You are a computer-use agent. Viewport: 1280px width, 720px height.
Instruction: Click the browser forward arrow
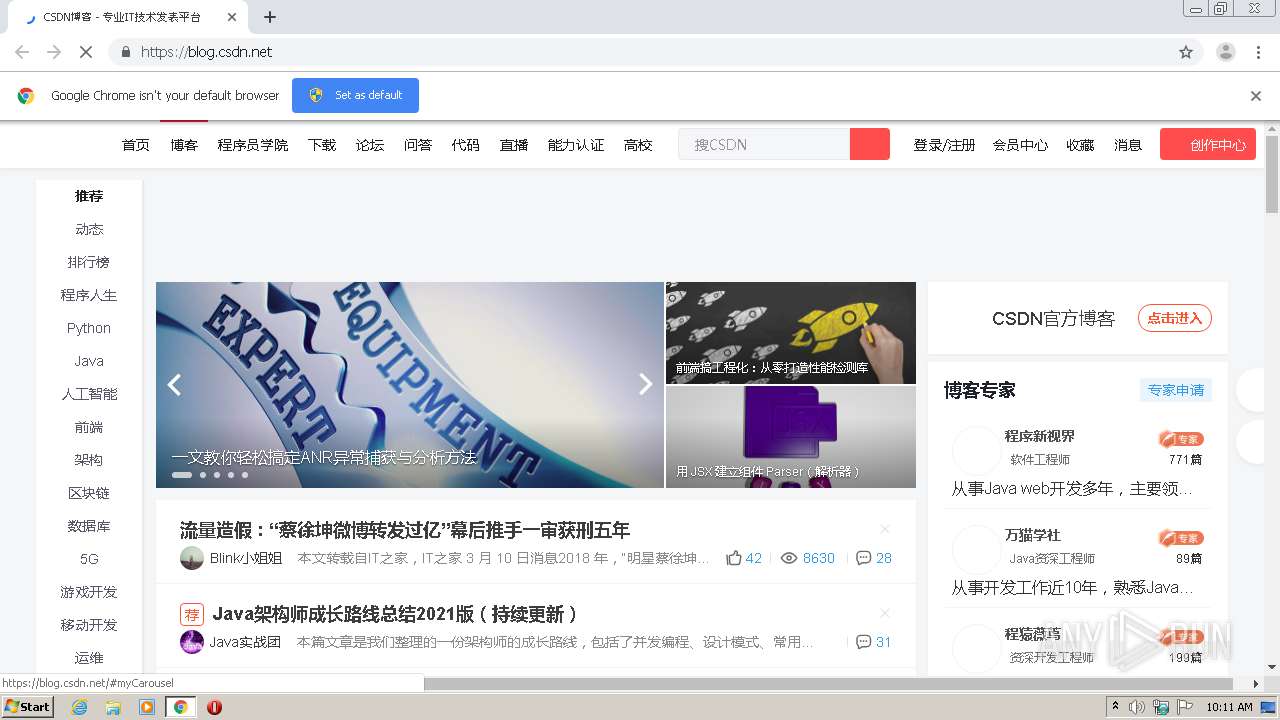54,52
